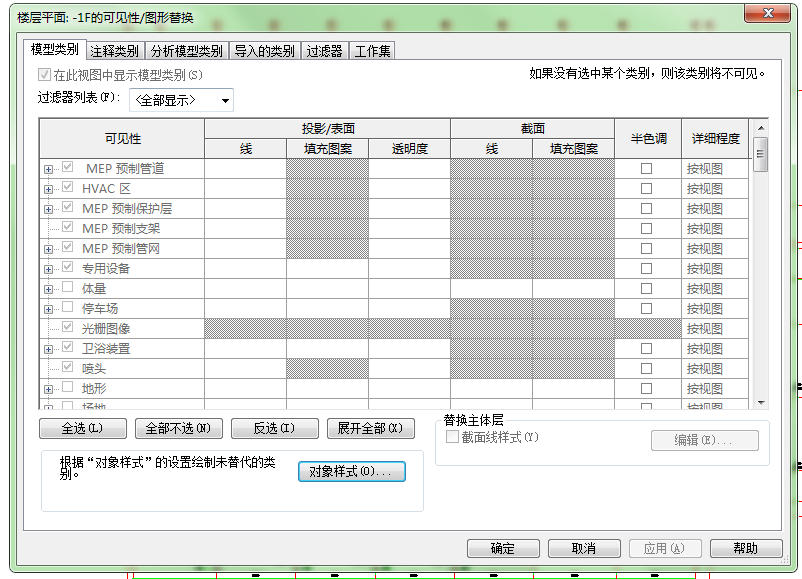Uncheck visibility of MEP 预制支架
This screenshot has width=802, height=579.
pos(68,227)
